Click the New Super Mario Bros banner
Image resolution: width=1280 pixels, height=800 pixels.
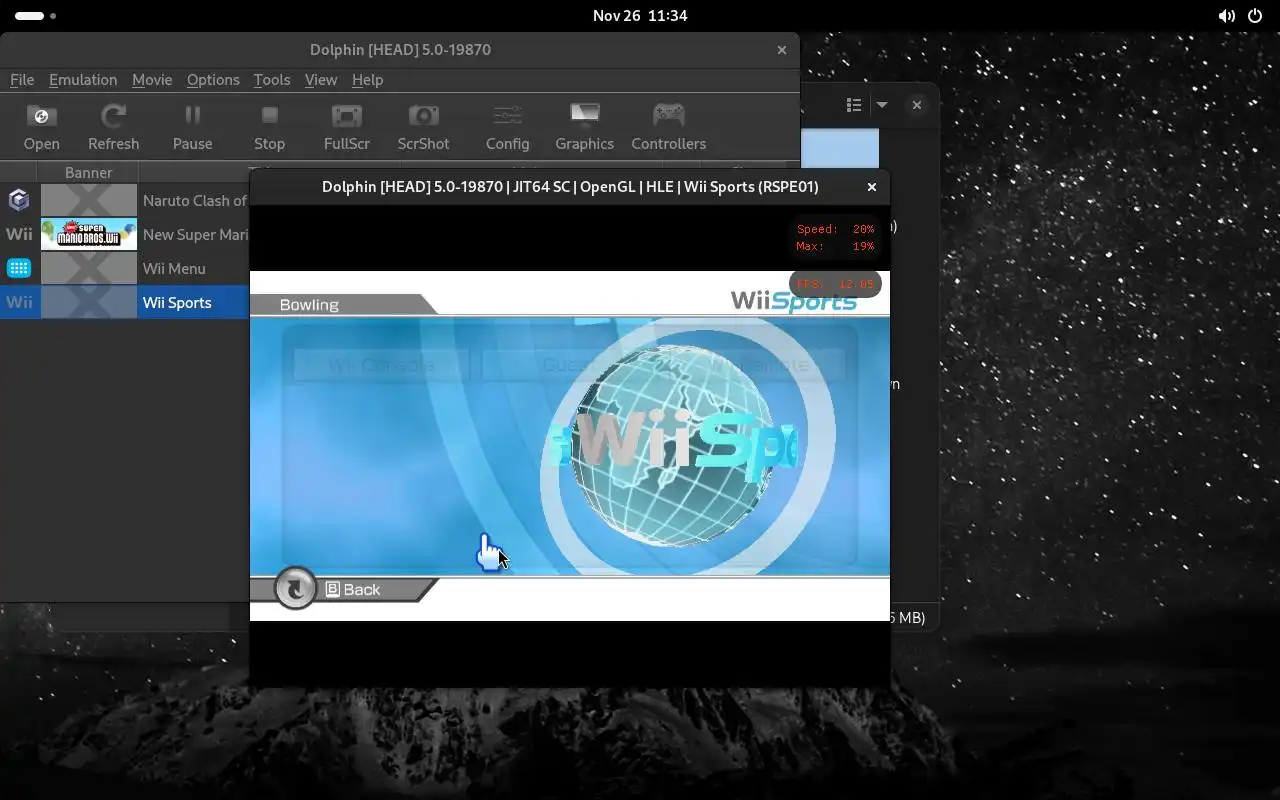pyautogui.click(x=89, y=234)
